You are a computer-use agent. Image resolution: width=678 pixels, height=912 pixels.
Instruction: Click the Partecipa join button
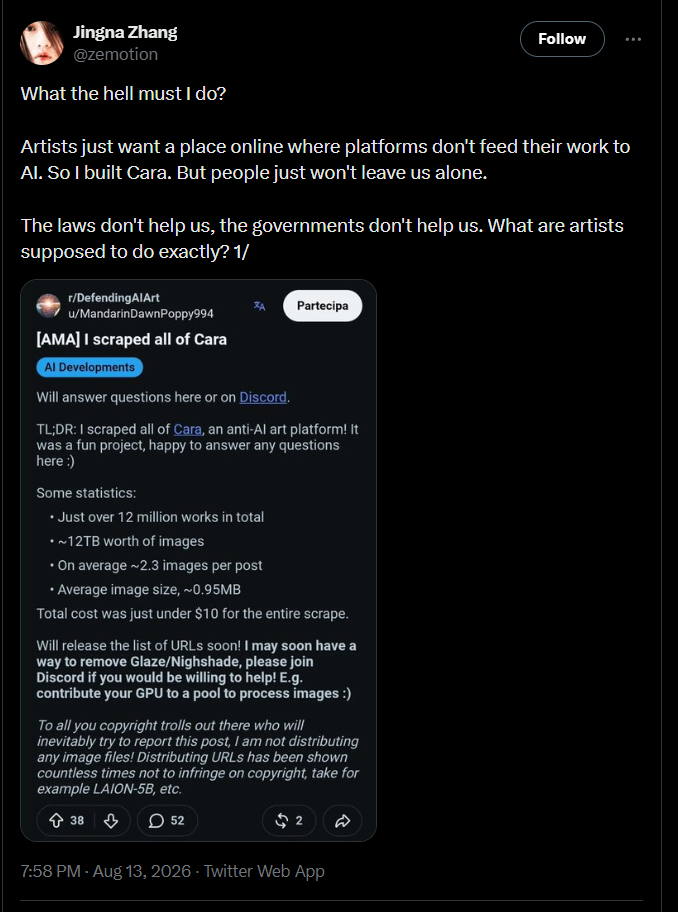[x=323, y=305]
